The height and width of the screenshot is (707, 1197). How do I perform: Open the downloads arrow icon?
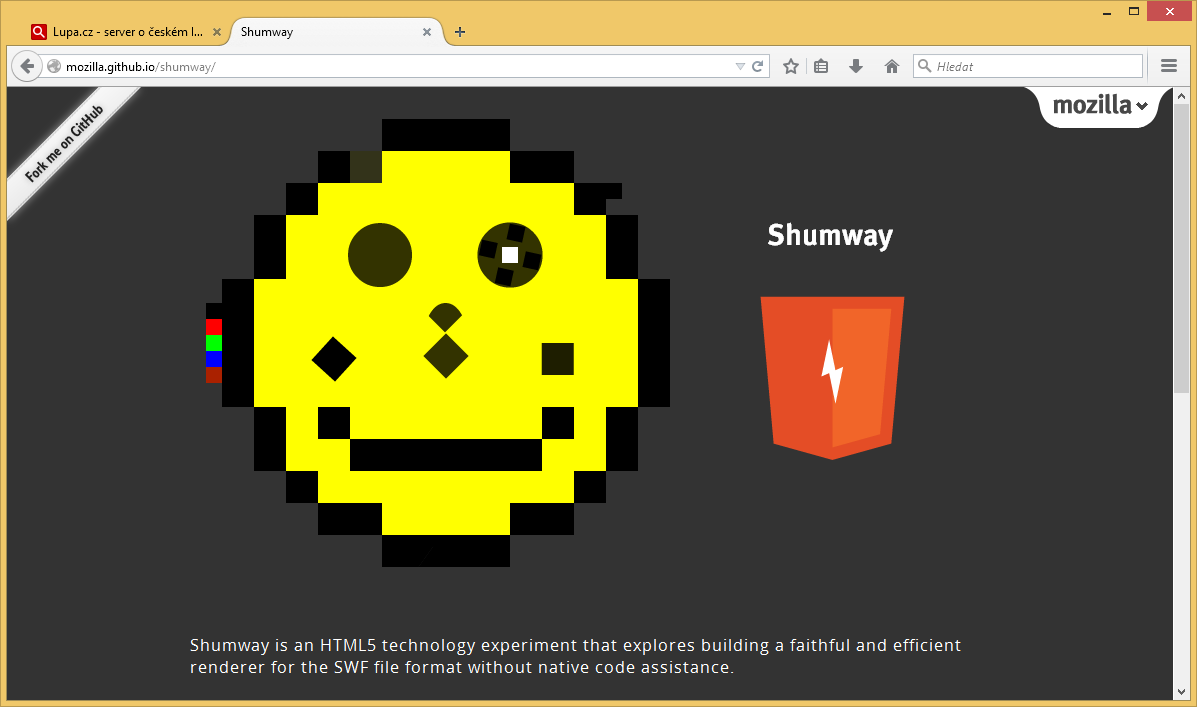[x=856, y=67]
